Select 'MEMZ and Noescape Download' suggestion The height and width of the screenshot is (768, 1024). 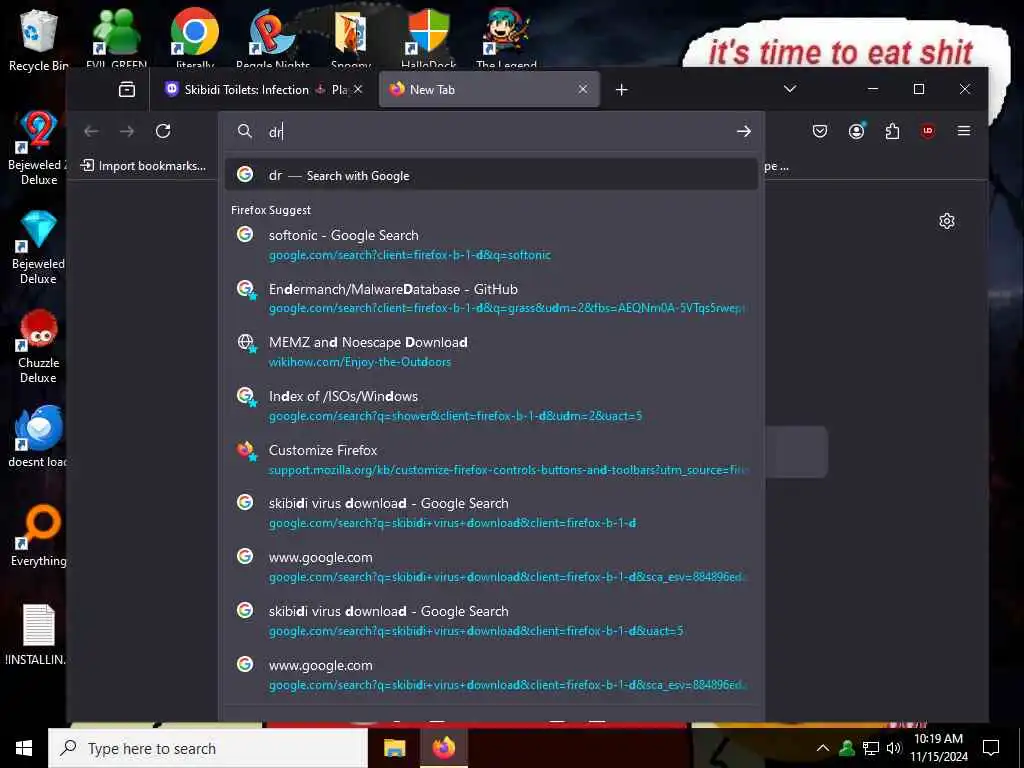pyautogui.click(x=491, y=351)
